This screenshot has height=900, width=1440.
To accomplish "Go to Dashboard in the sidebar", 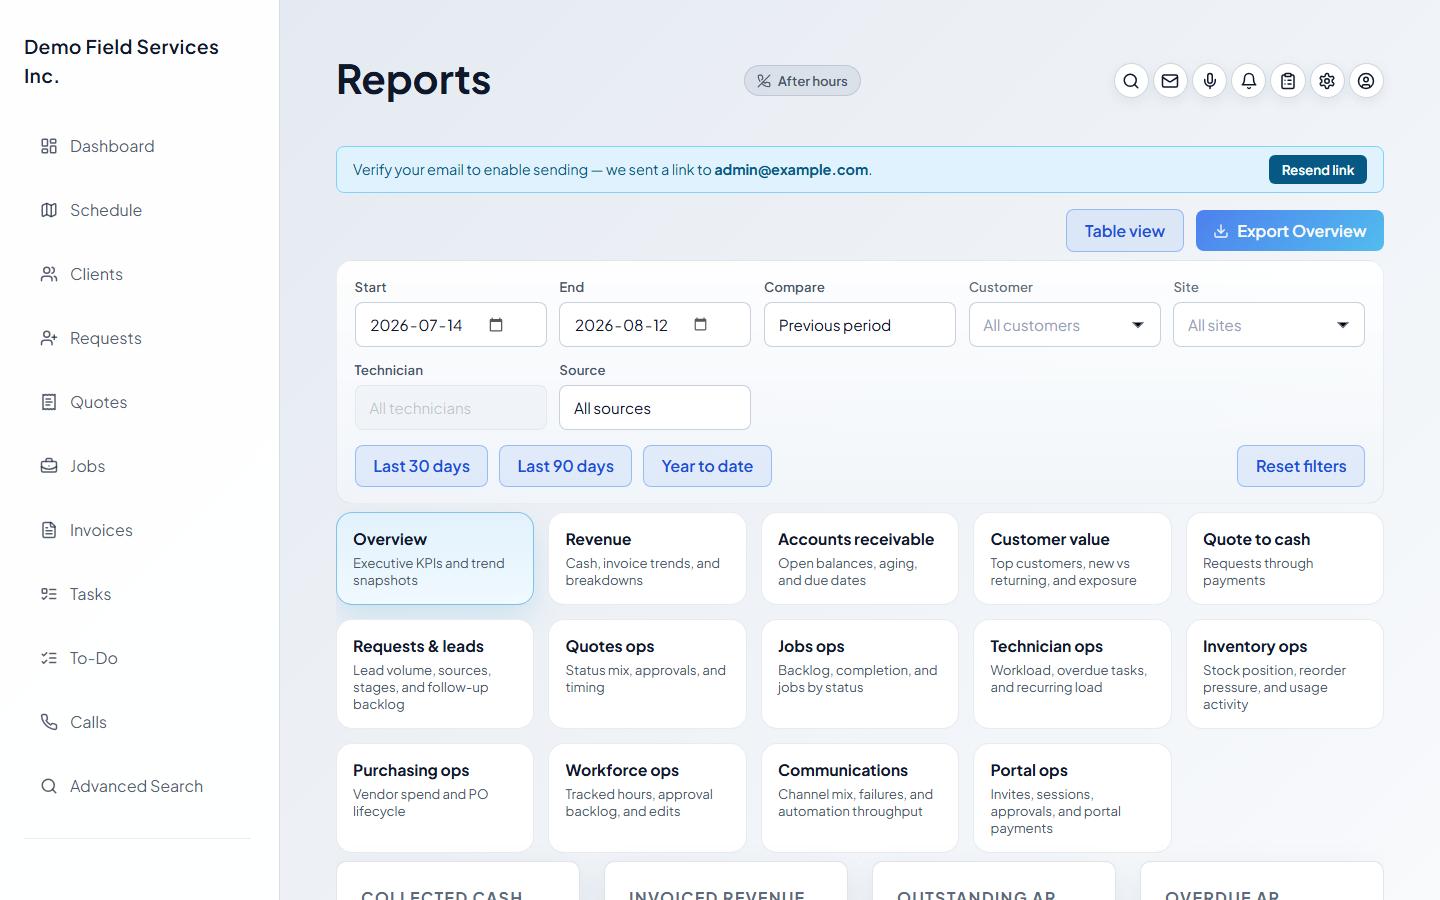I will coord(139,146).
